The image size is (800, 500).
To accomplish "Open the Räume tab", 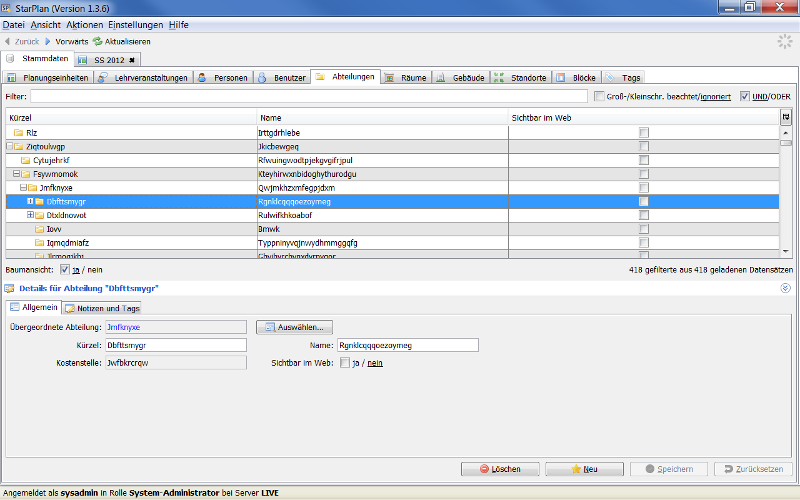I will point(407,78).
